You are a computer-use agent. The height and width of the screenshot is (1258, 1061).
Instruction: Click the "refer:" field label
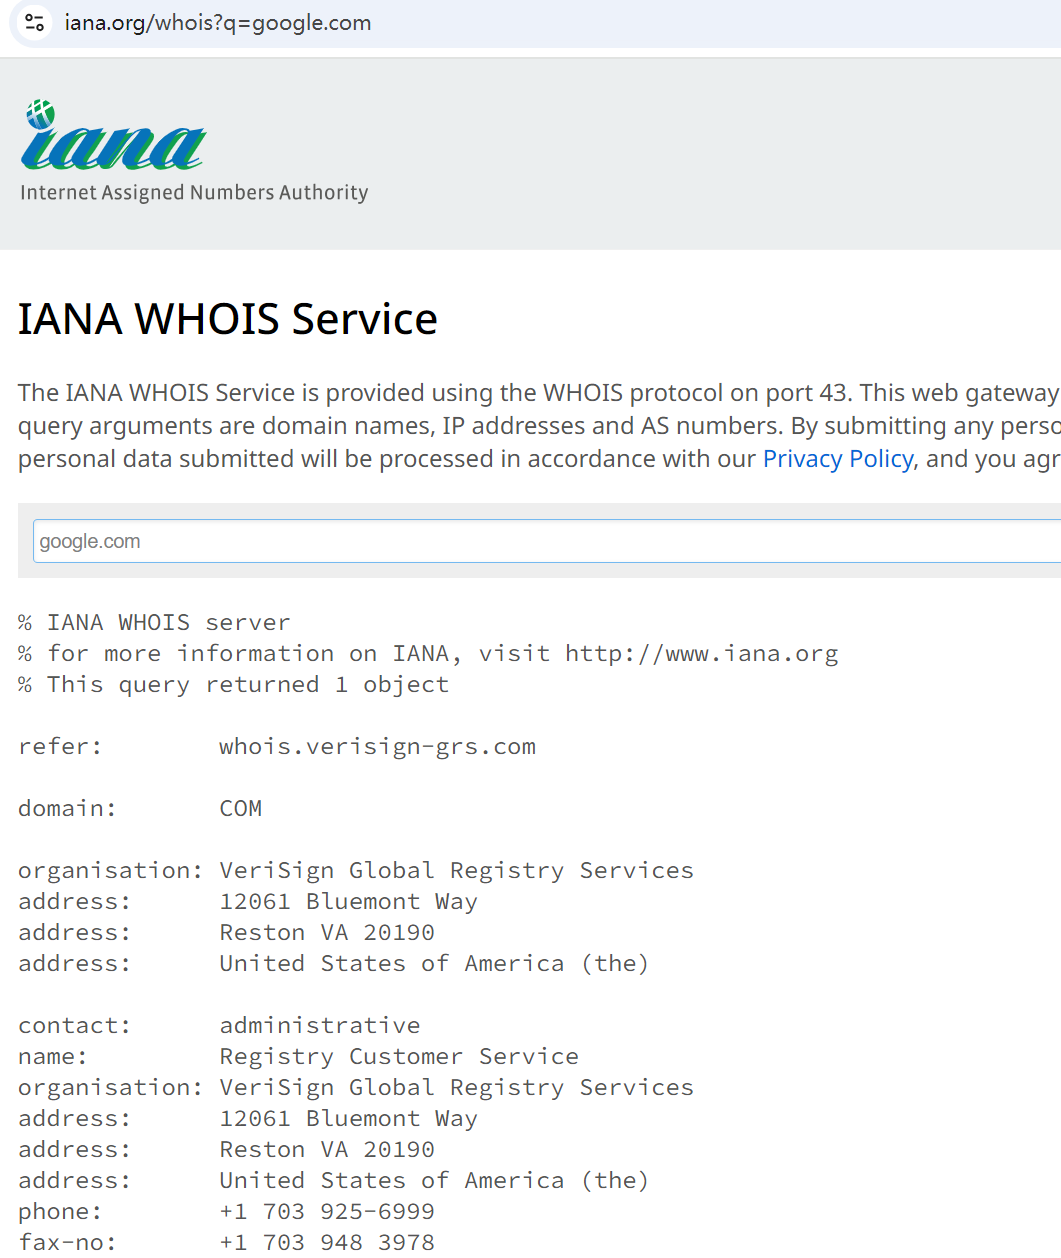click(x=60, y=746)
